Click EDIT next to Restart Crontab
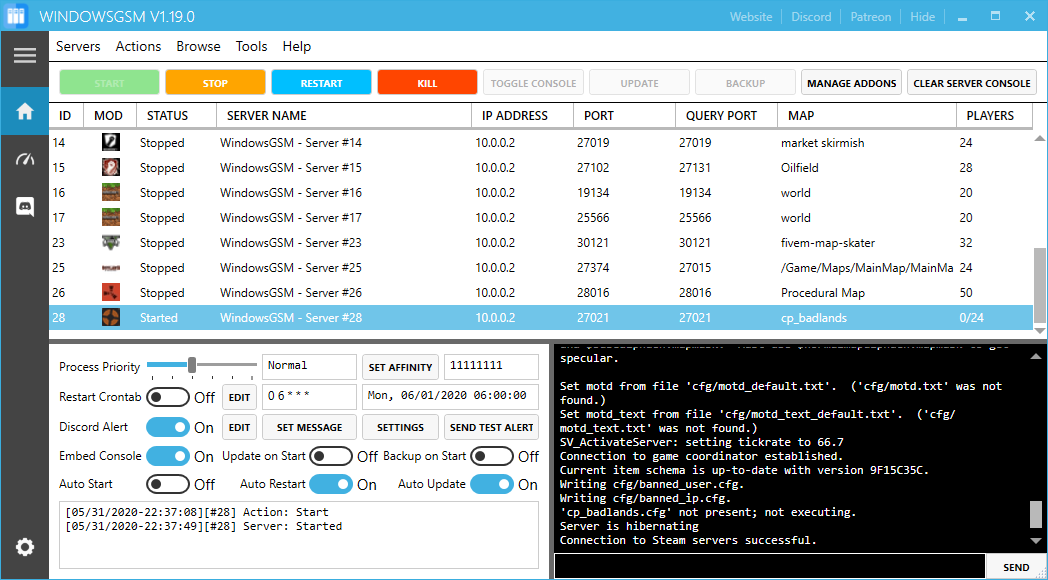Image resolution: width=1048 pixels, height=580 pixels. tap(239, 397)
